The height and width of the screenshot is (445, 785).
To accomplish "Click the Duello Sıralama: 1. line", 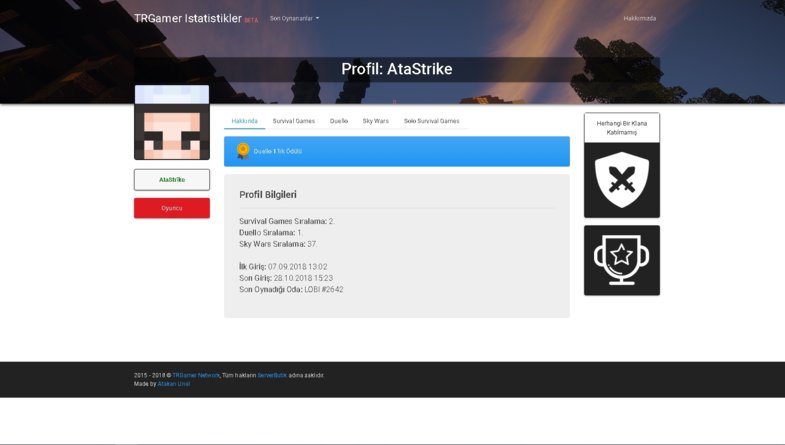I will click(x=271, y=233).
